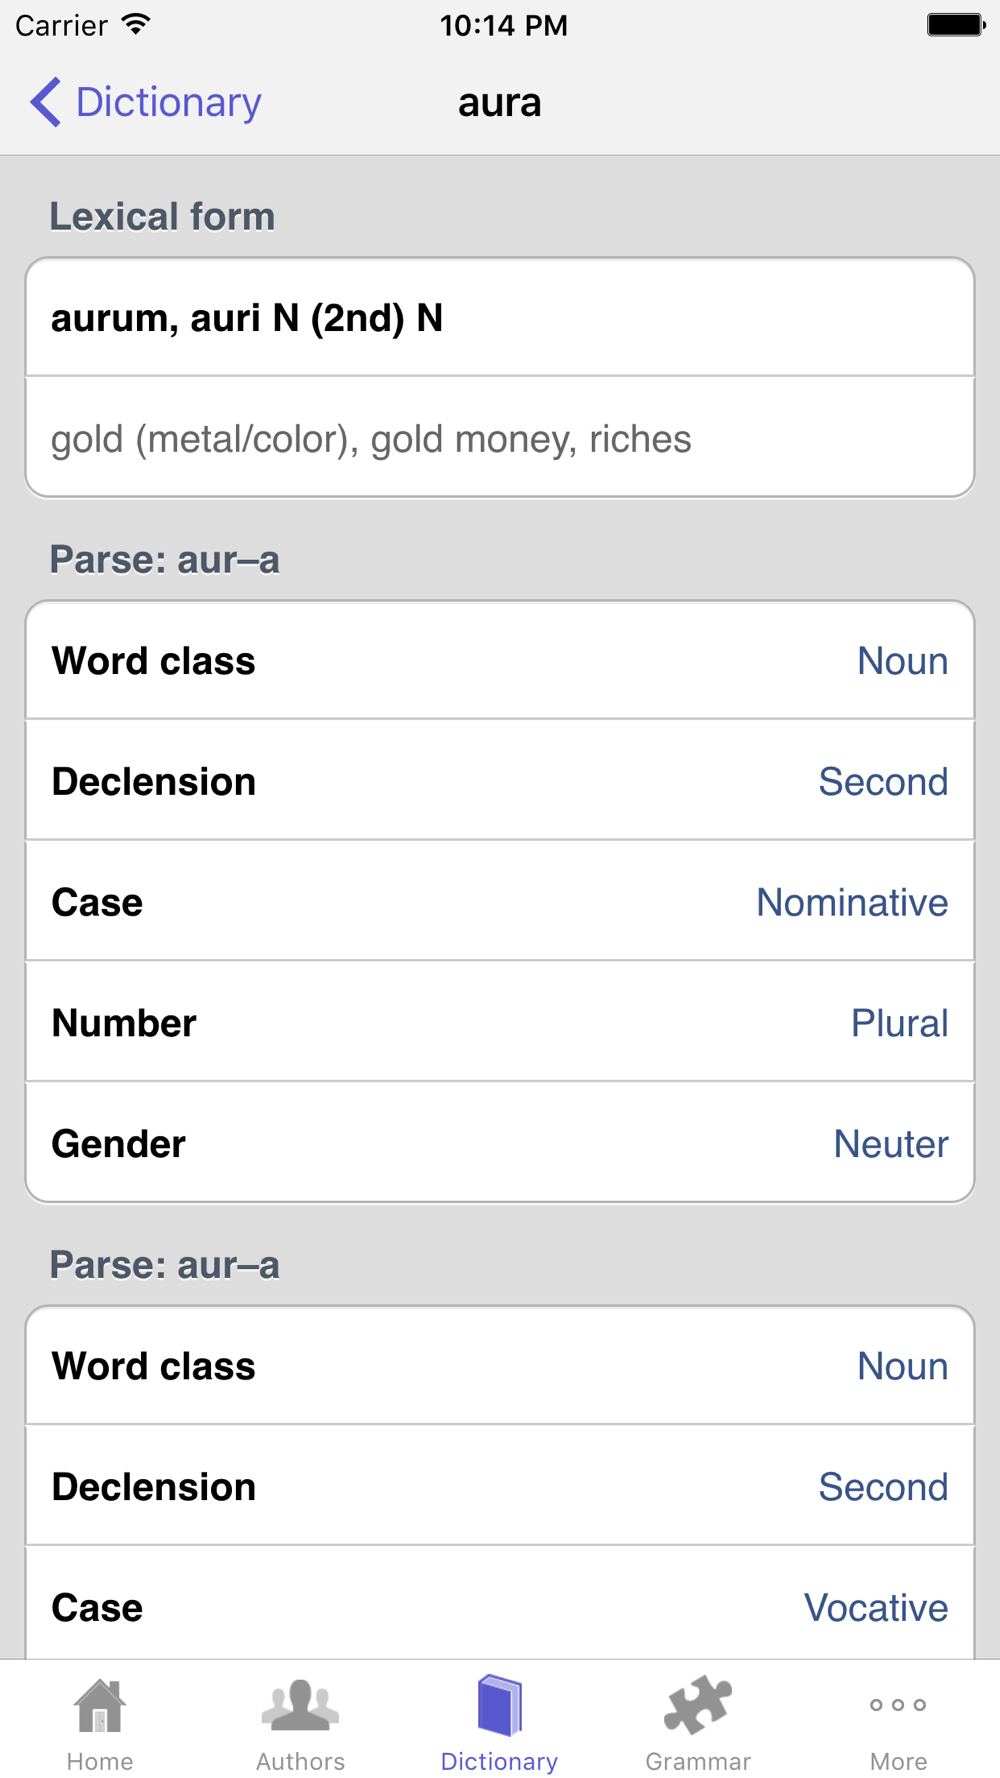Tap the Wi-Fi signal icon
The image size is (1000, 1778).
(136, 25)
